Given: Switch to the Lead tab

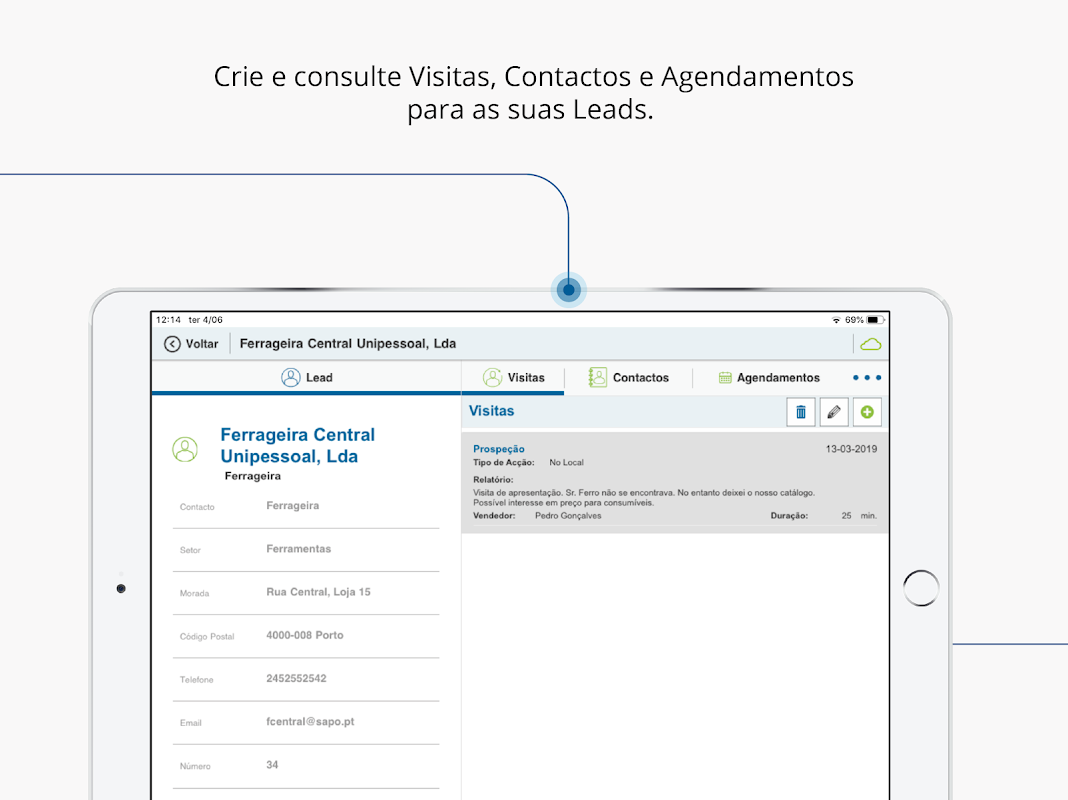Looking at the screenshot, I should [x=307, y=377].
